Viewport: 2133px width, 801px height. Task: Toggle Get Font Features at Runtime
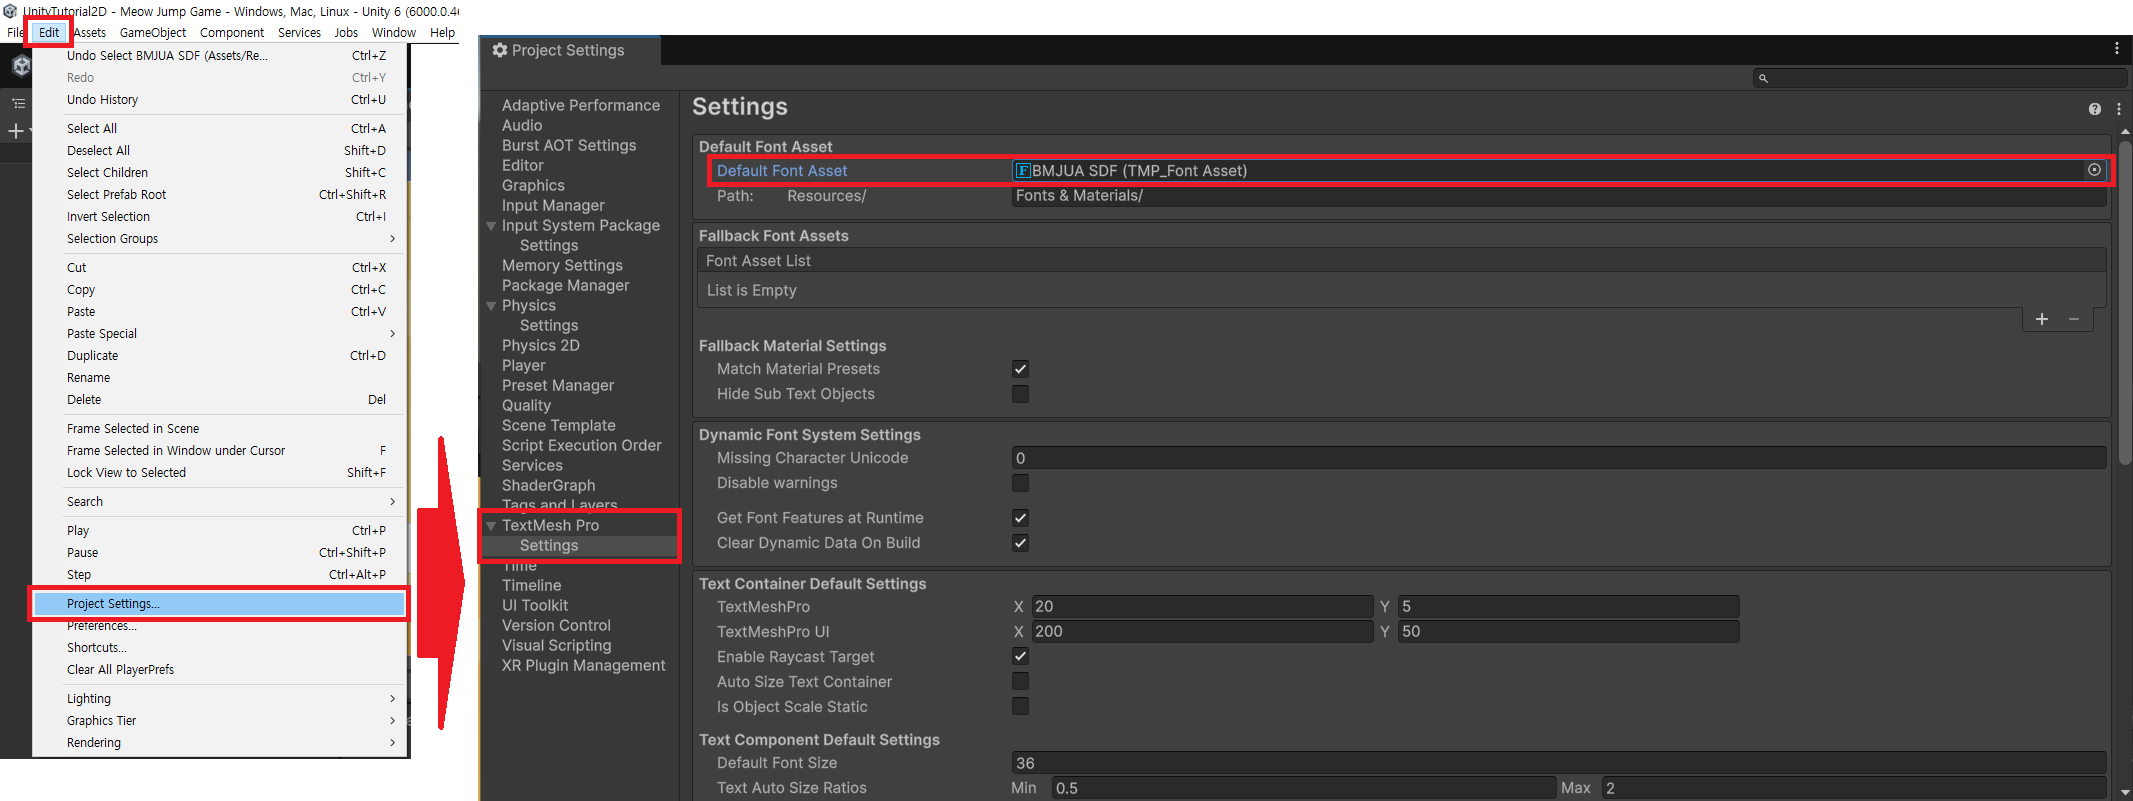point(1020,518)
